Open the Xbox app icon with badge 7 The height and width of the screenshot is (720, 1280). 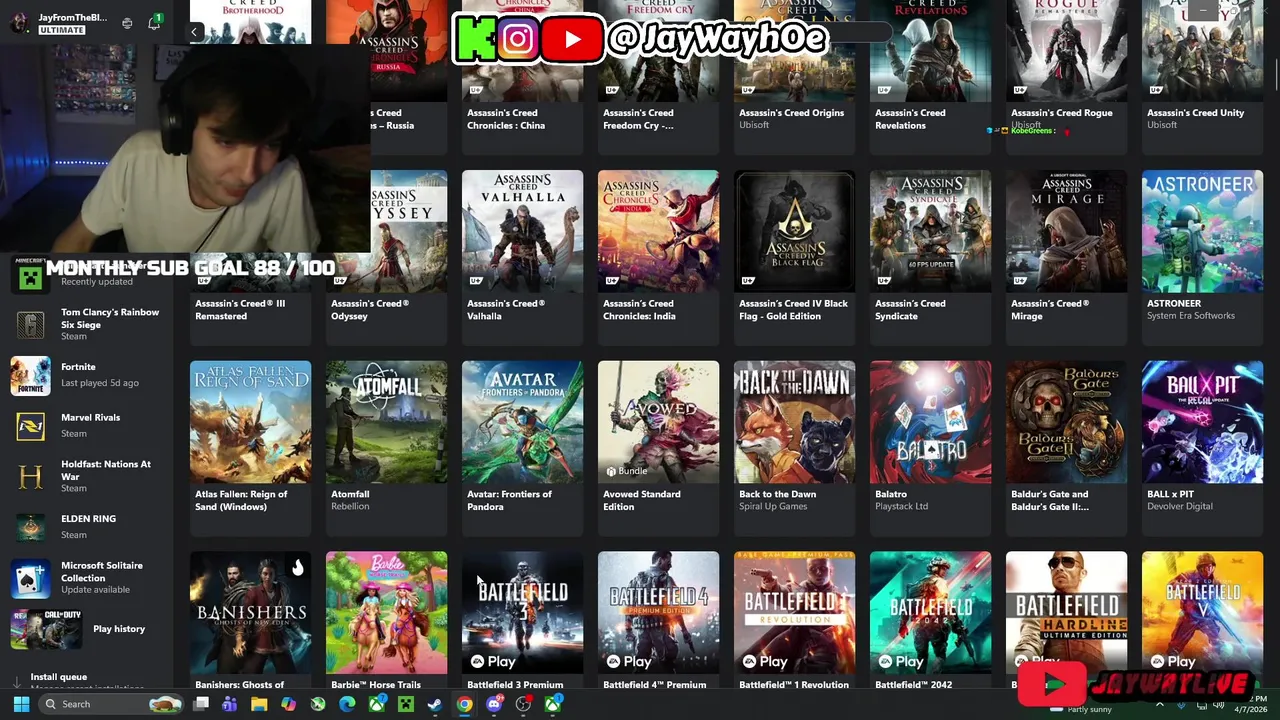pos(377,704)
